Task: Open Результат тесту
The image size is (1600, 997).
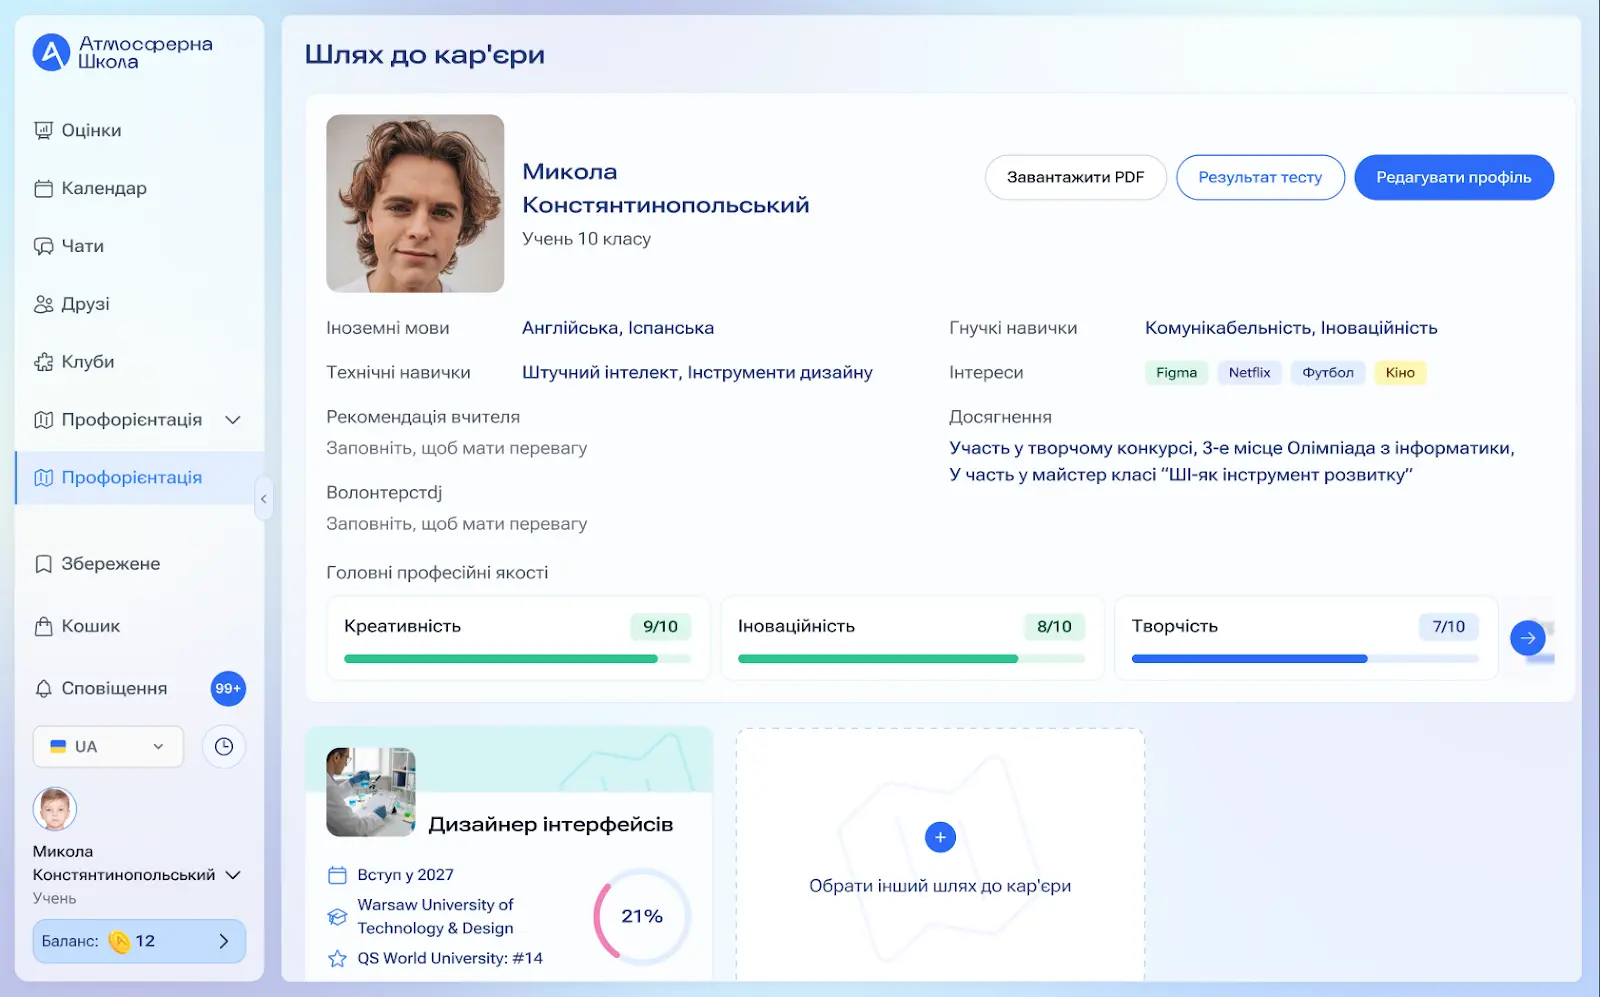Action: [1260, 177]
